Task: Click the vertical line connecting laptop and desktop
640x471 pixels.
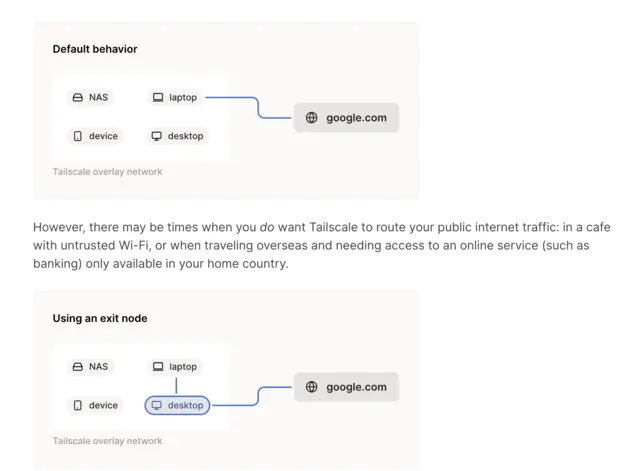Action: (x=176, y=386)
